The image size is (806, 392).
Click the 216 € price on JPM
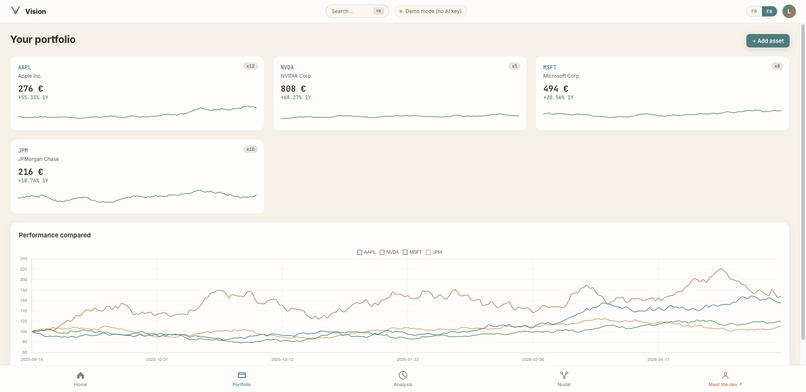point(30,172)
